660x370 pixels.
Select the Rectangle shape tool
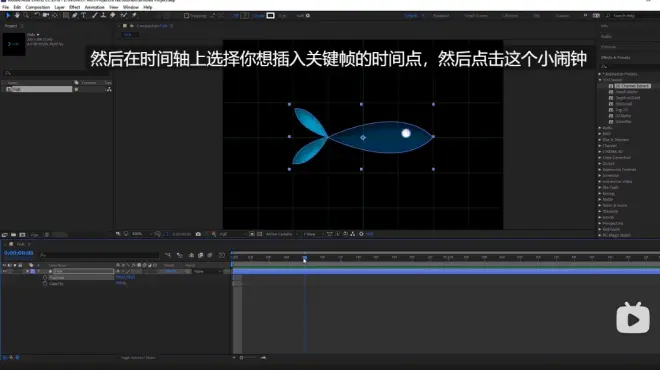point(66,16)
